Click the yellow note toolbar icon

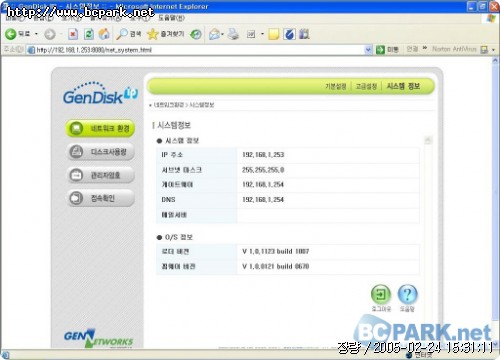pos(273,34)
